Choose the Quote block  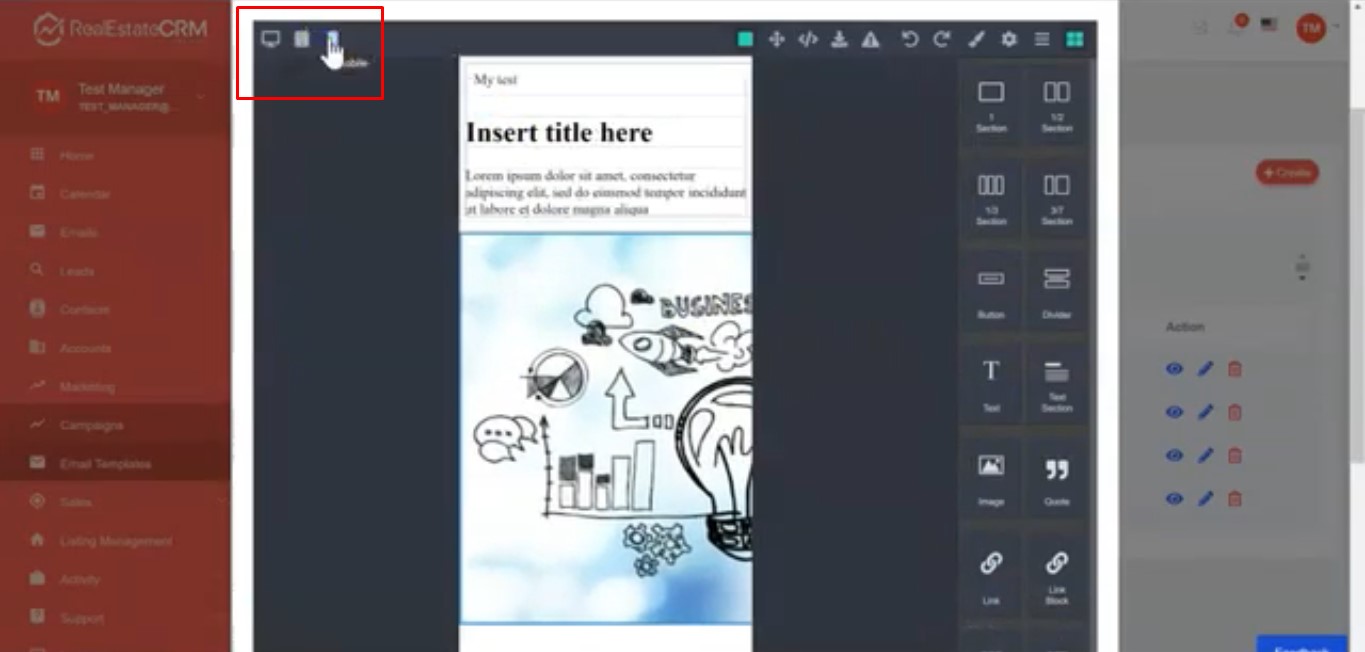click(x=1057, y=476)
